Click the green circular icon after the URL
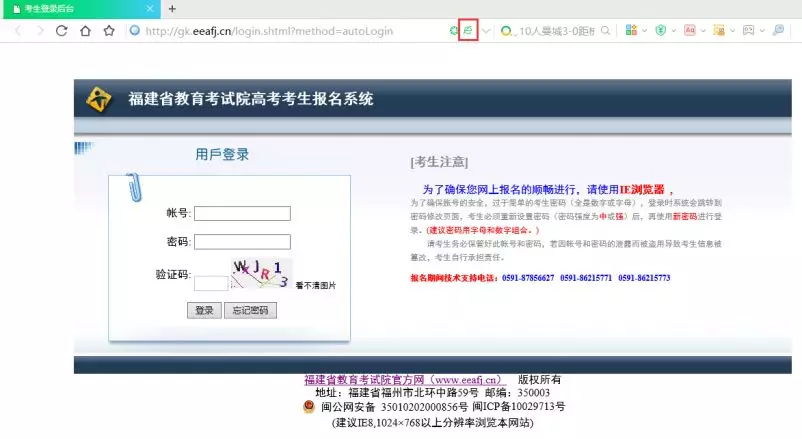 point(453,31)
